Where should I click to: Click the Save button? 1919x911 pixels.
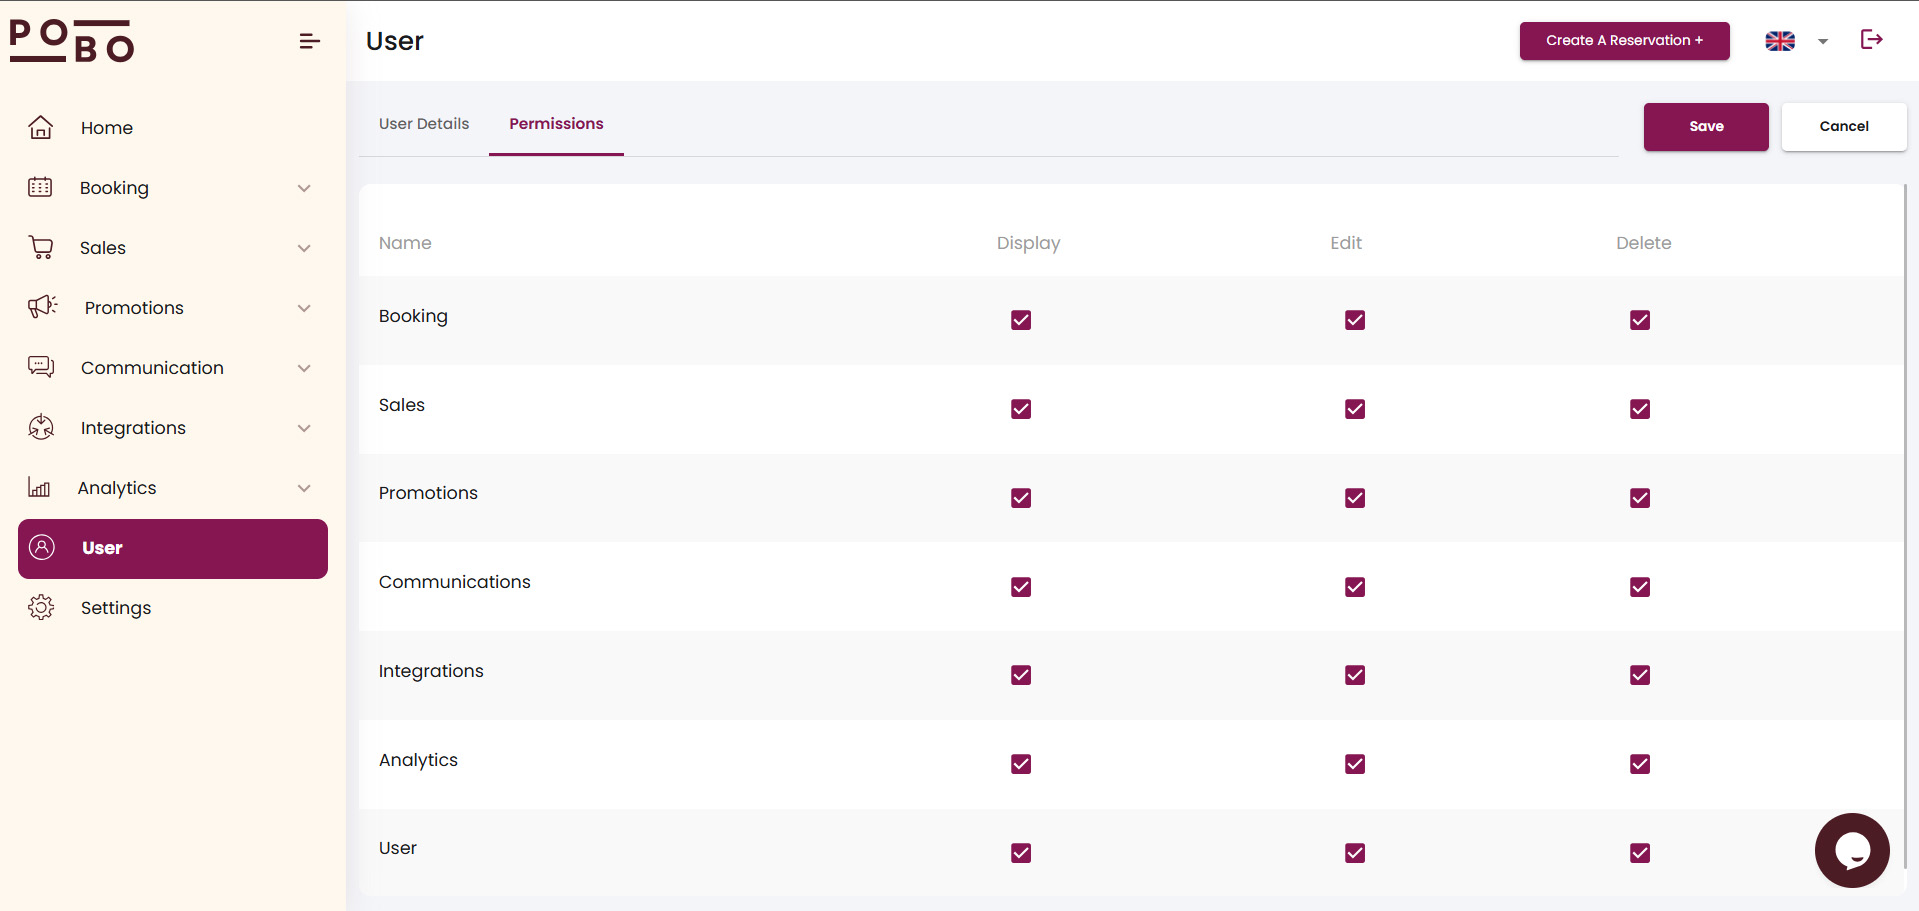coord(1705,127)
